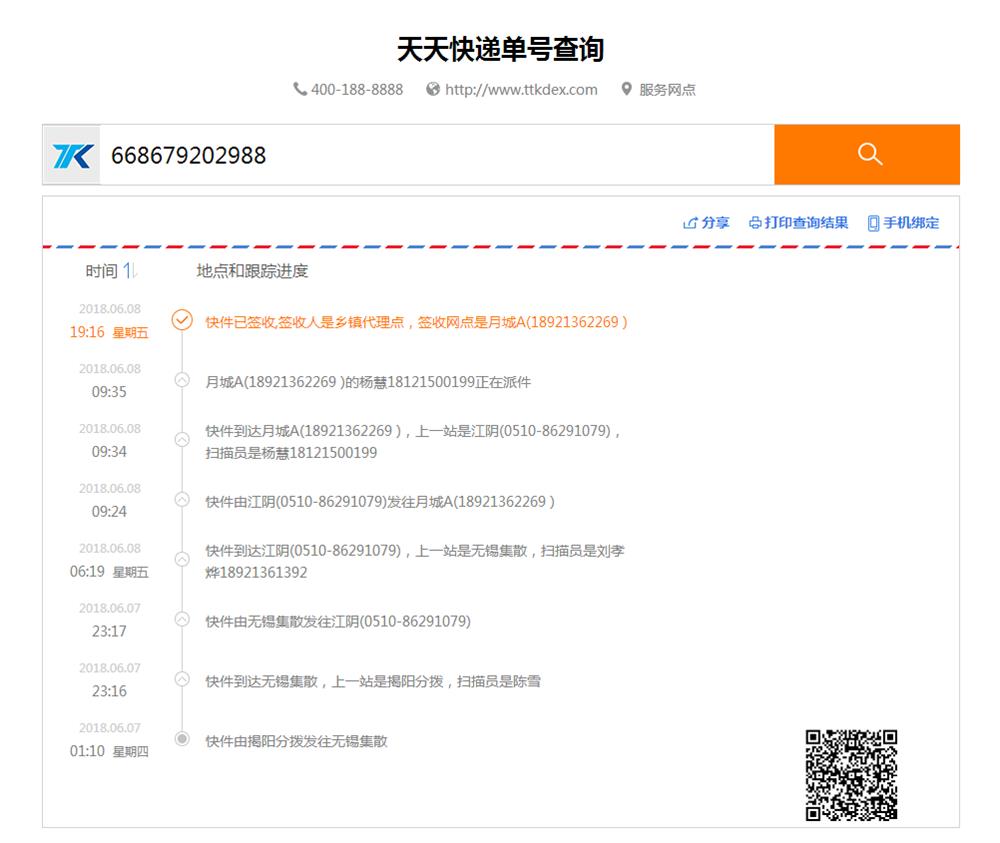Click the orange search button
The width and height of the screenshot is (1000, 843).
pos(867,154)
